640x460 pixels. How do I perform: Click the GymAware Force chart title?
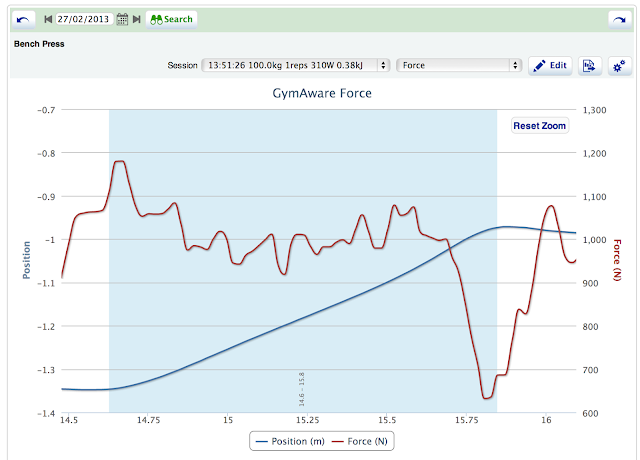[x=322, y=93]
